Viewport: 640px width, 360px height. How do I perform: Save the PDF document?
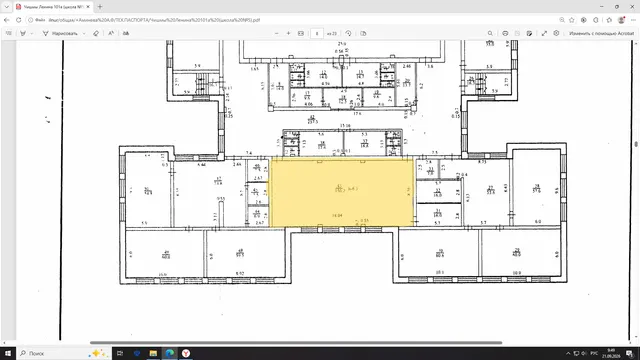tap(517, 33)
